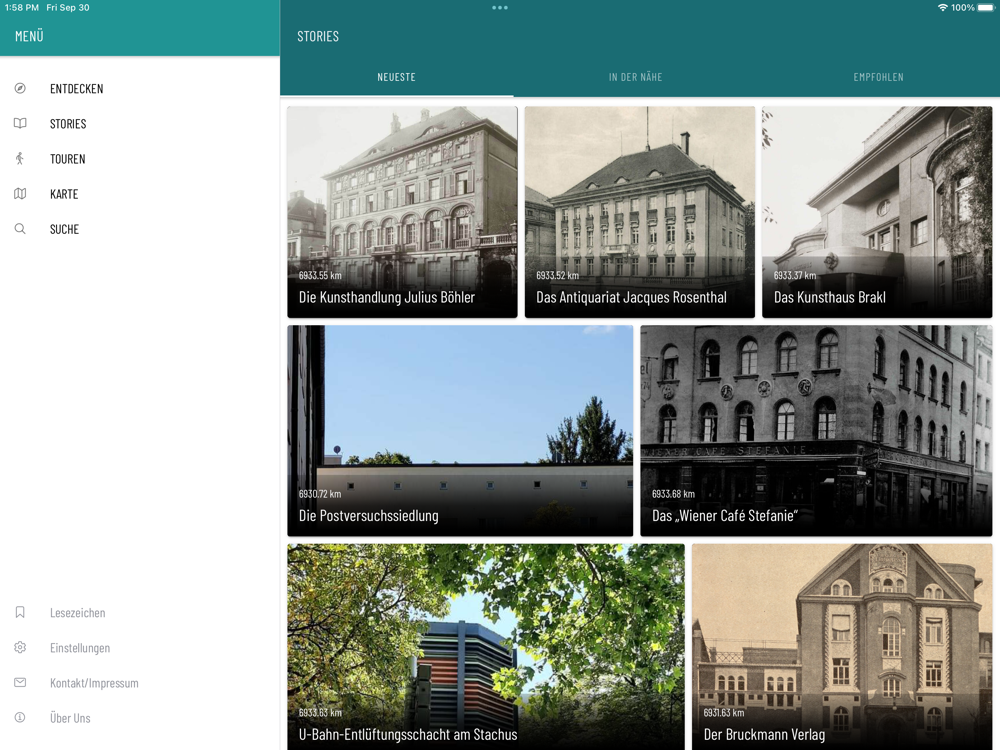This screenshot has width=1000, height=750.
Task: Click the 6933.52 km distance label
Action: (x=557, y=276)
